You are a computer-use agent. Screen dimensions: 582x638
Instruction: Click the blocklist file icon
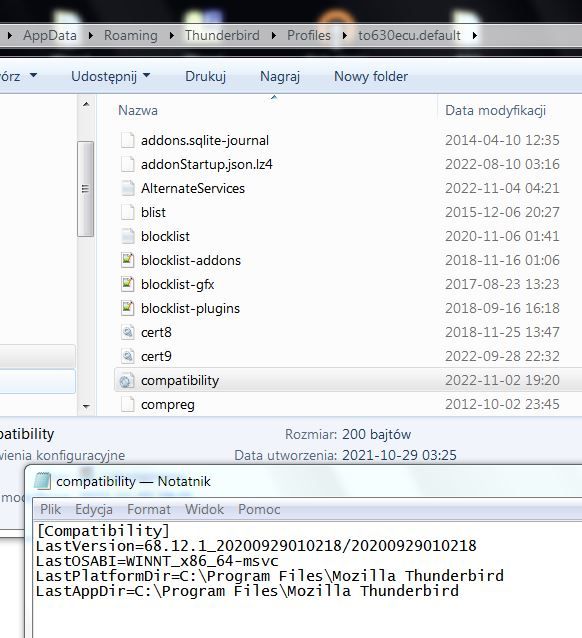pos(127,236)
